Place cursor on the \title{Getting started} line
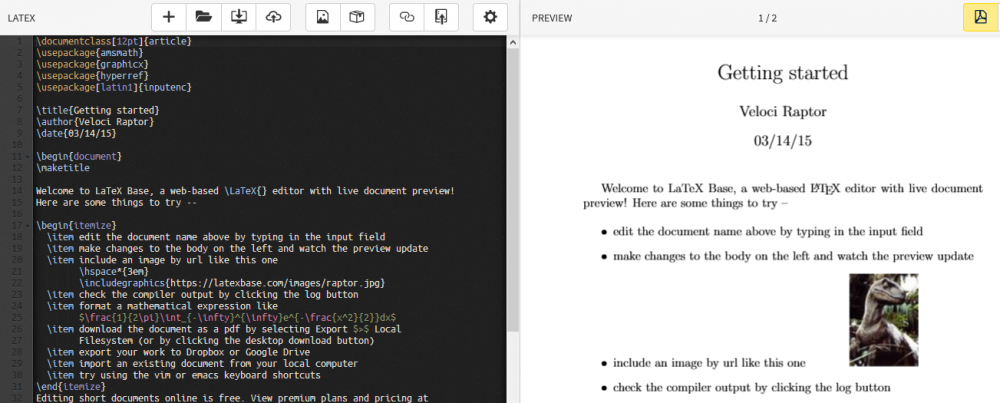 tap(96, 110)
